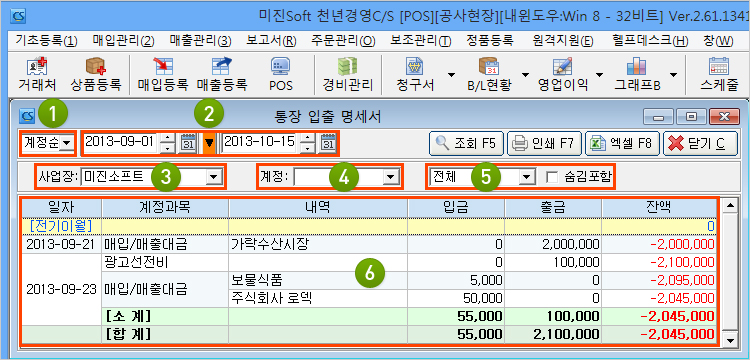Launch the POS toolbar icon
Screen dimensions: 750x360
tap(280, 75)
